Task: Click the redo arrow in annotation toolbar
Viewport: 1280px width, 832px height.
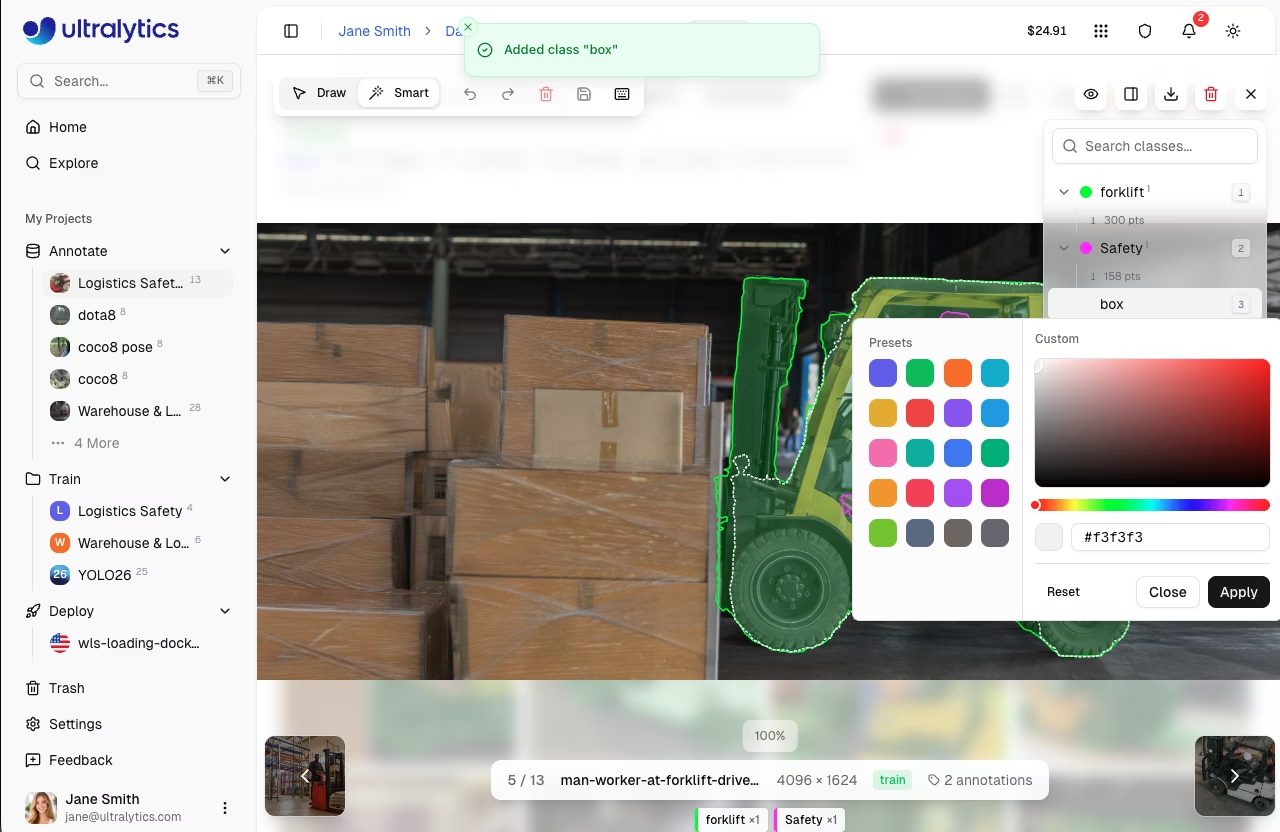Action: pos(508,94)
